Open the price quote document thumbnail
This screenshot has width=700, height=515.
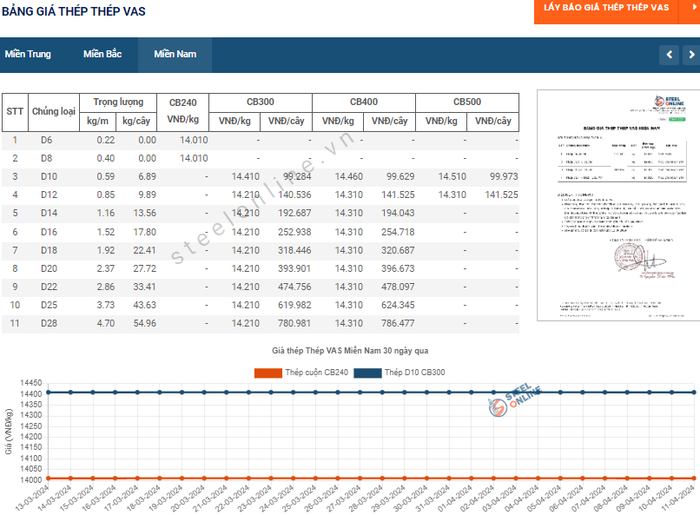click(x=612, y=205)
